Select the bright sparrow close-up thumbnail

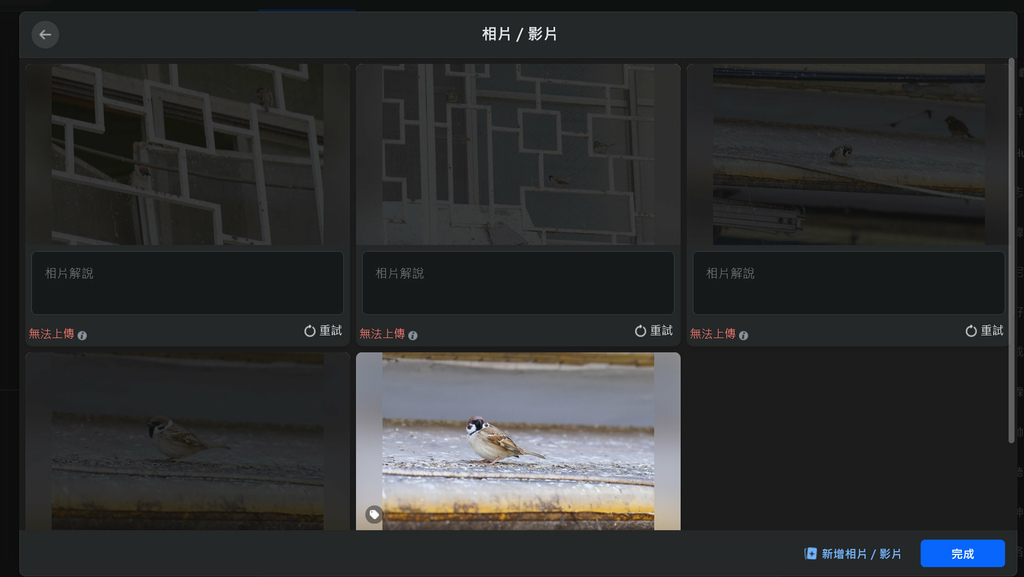[x=518, y=441]
